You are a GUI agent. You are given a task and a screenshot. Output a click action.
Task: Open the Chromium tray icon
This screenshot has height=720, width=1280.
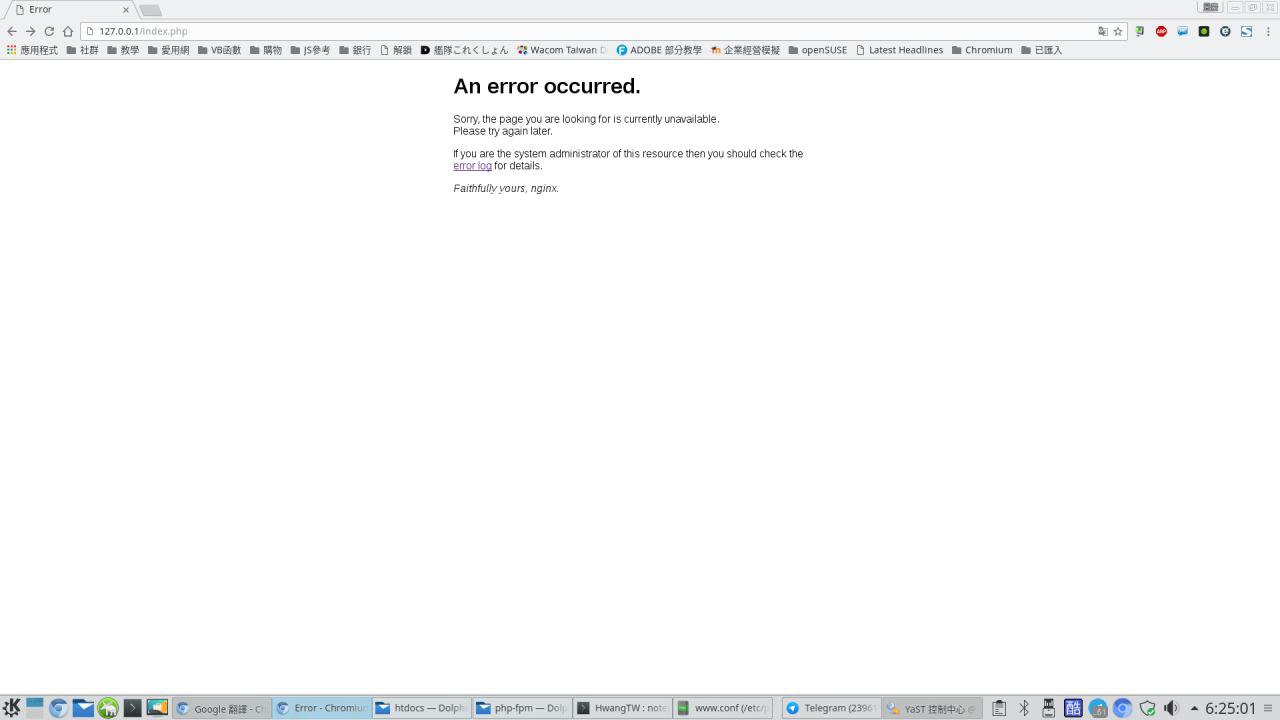click(x=1122, y=708)
